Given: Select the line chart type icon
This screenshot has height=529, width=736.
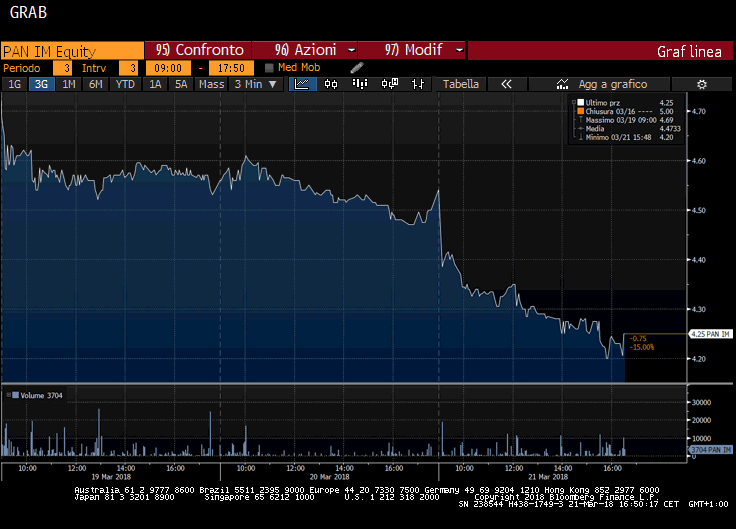Looking at the screenshot, I should click(302, 84).
